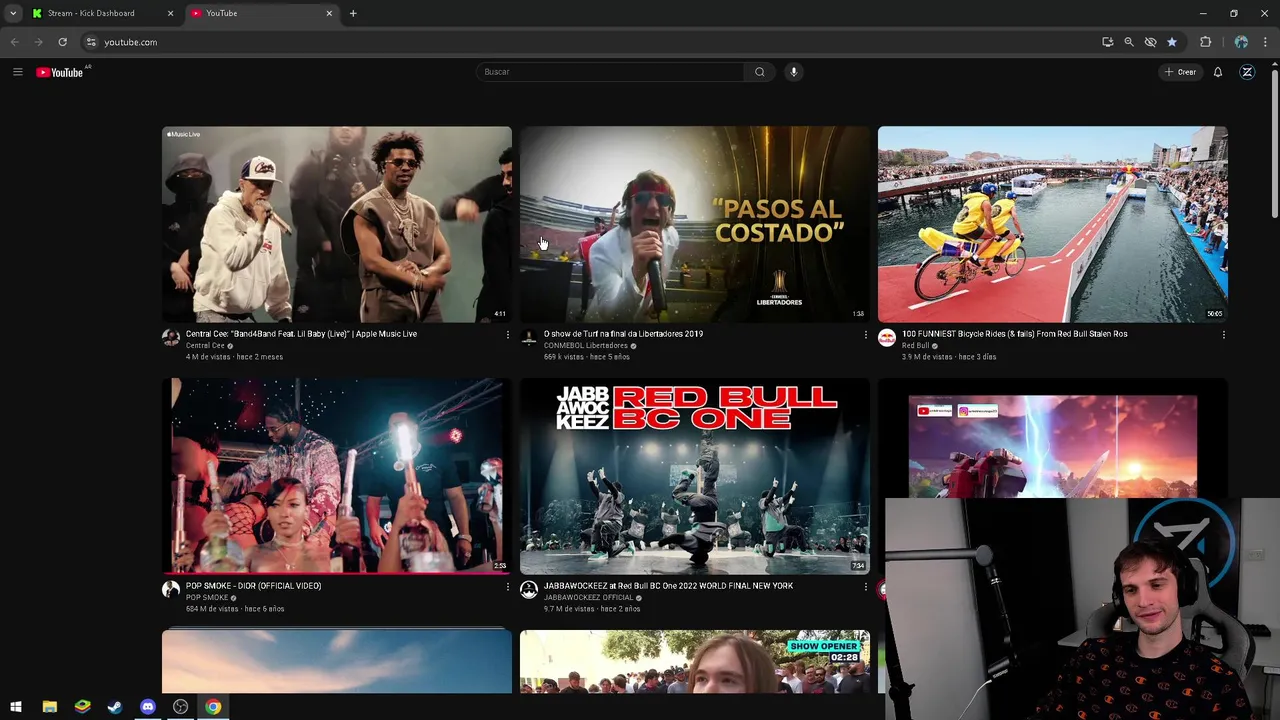The height and width of the screenshot is (720, 1280).
Task: View site information icon beside the URL
Action: tap(91, 42)
